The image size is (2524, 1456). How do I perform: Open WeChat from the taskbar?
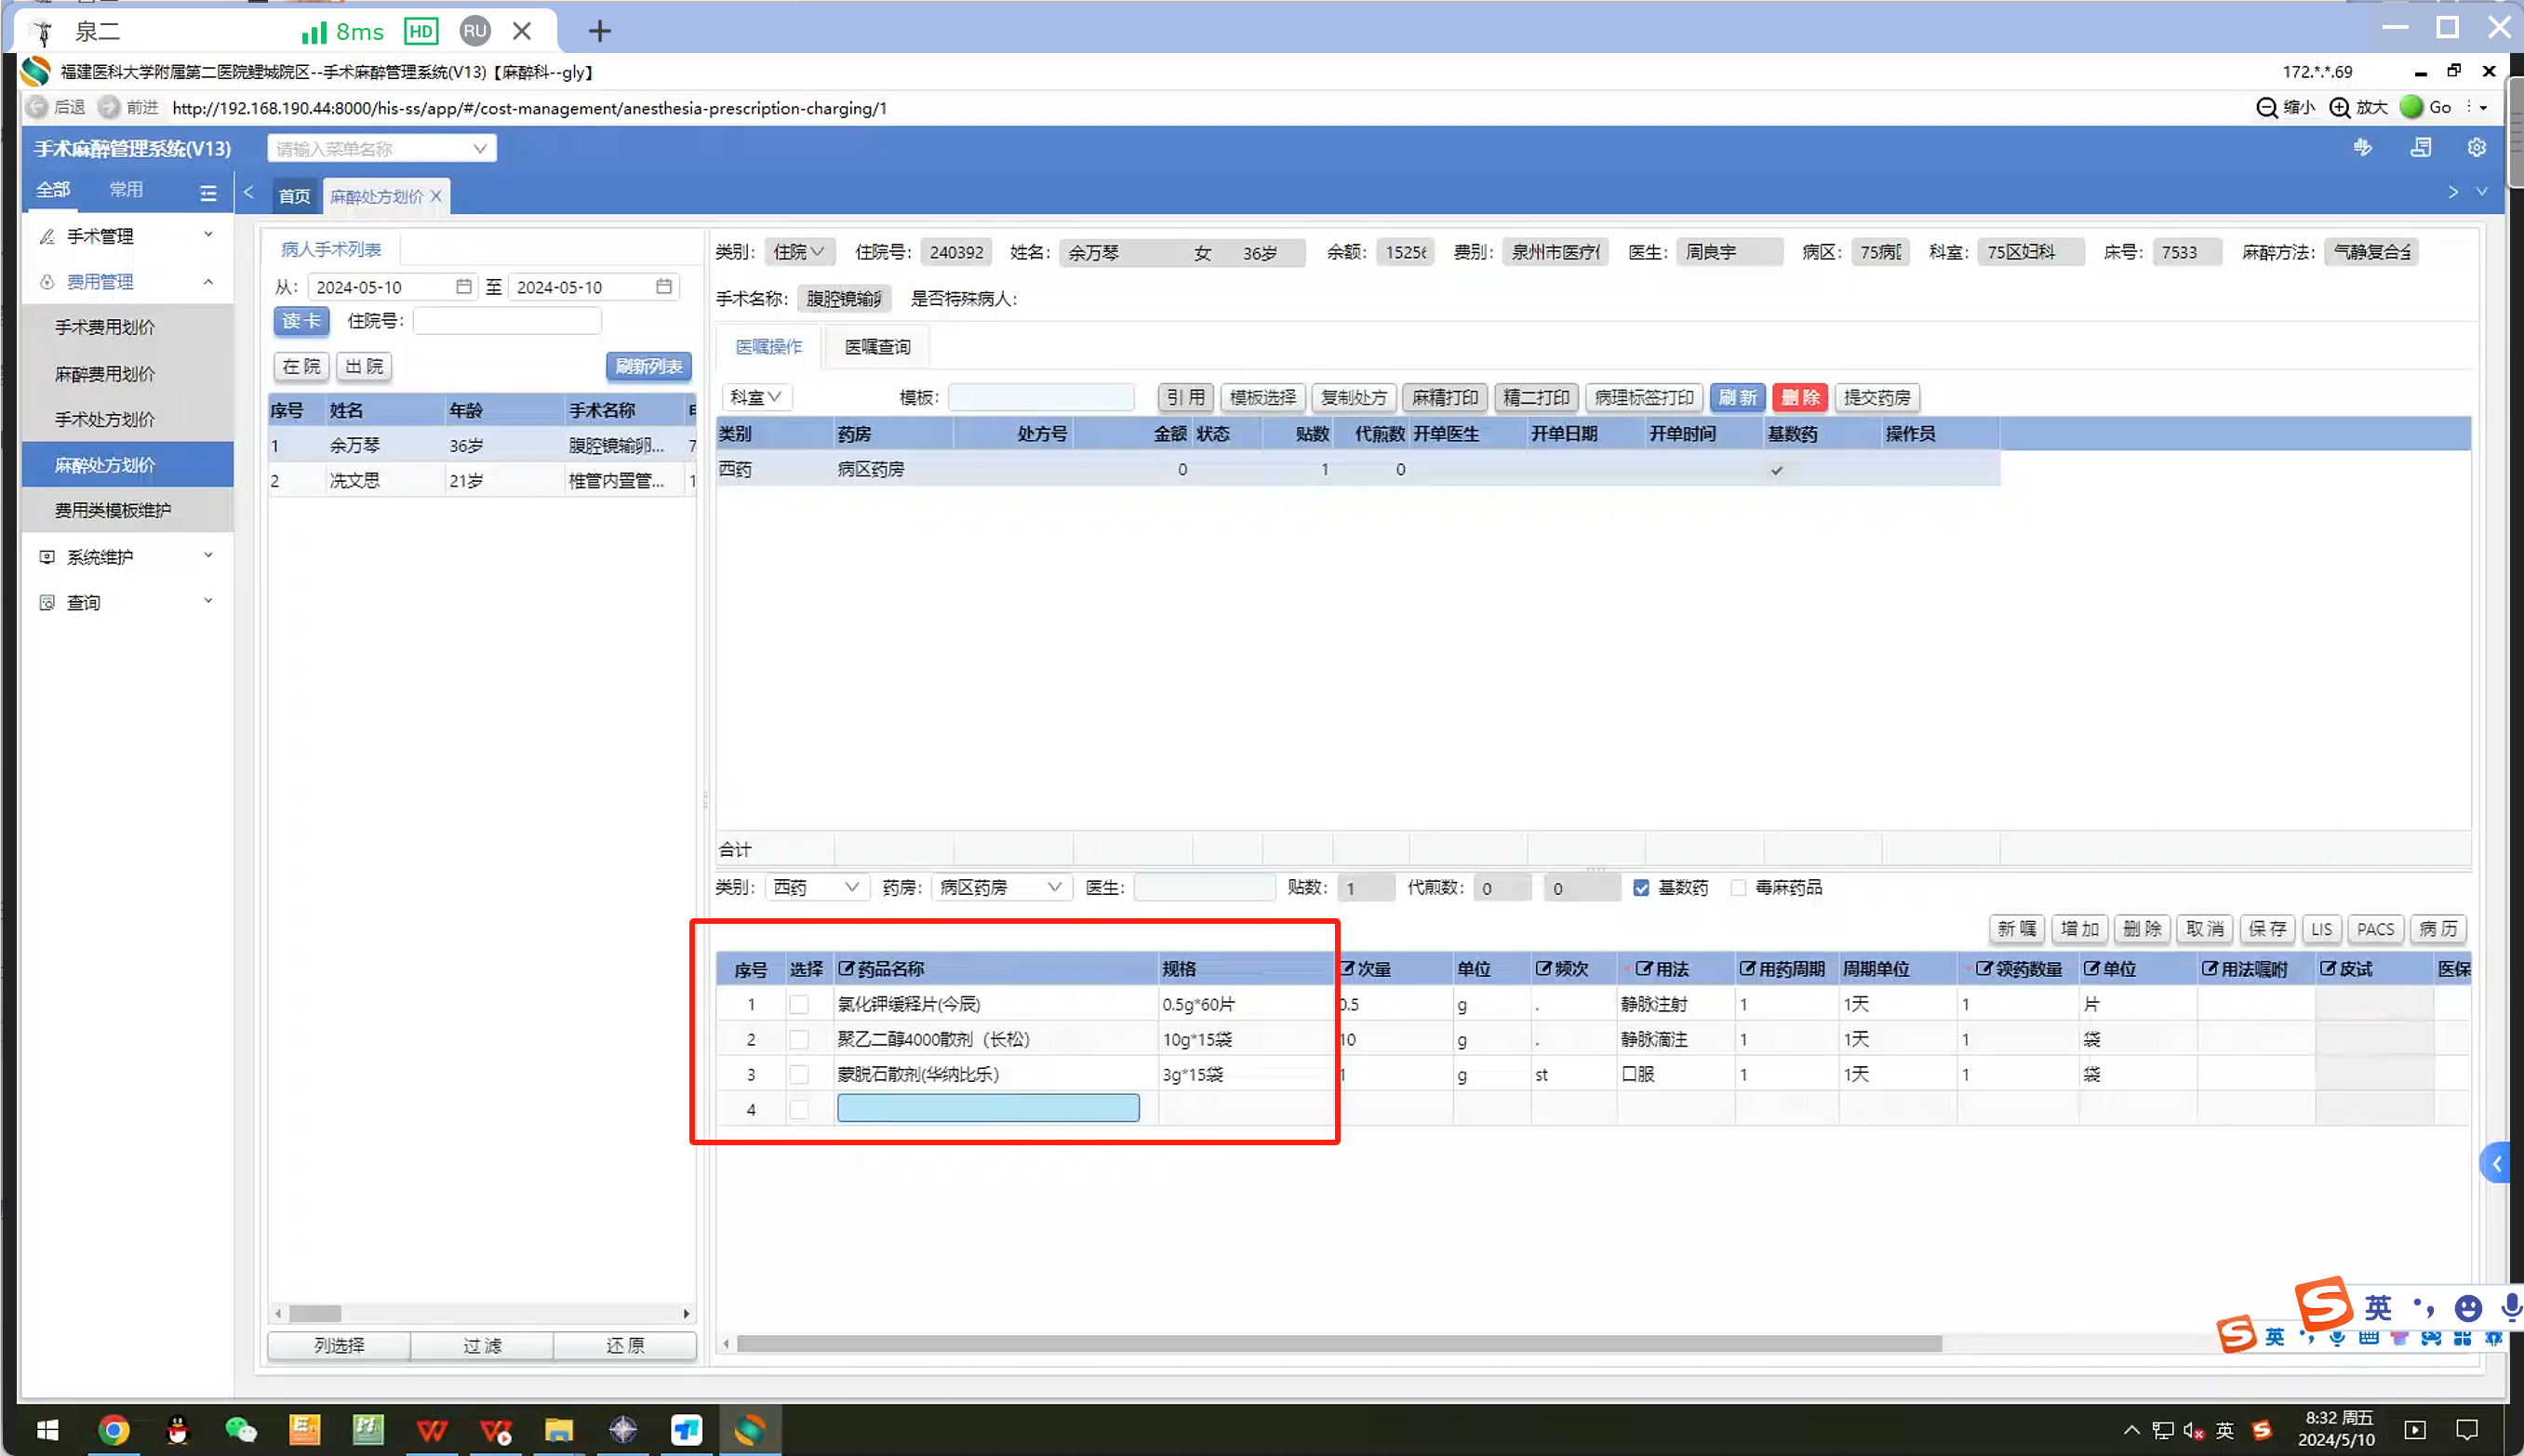click(240, 1430)
